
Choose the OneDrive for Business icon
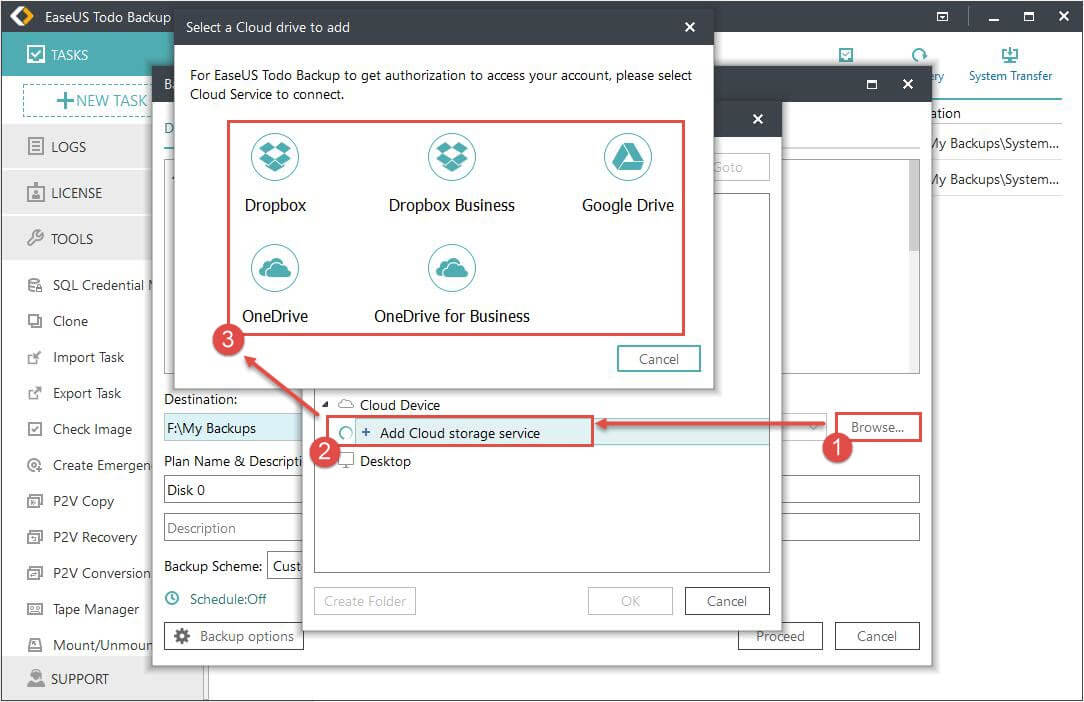tap(451, 268)
